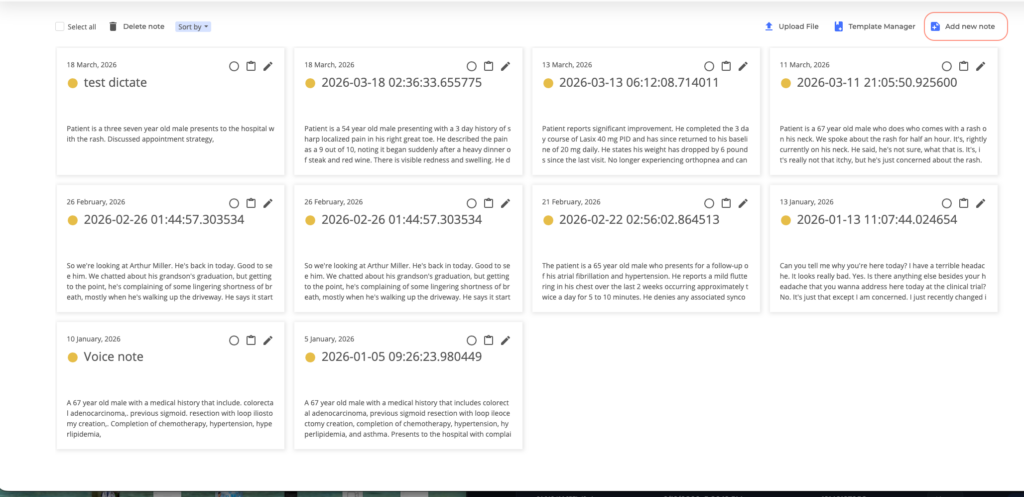Select the 2026-03-18 02:36:33 note using its circle
This screenshot has height=497, width=1024.
click(x=471, y=66)
